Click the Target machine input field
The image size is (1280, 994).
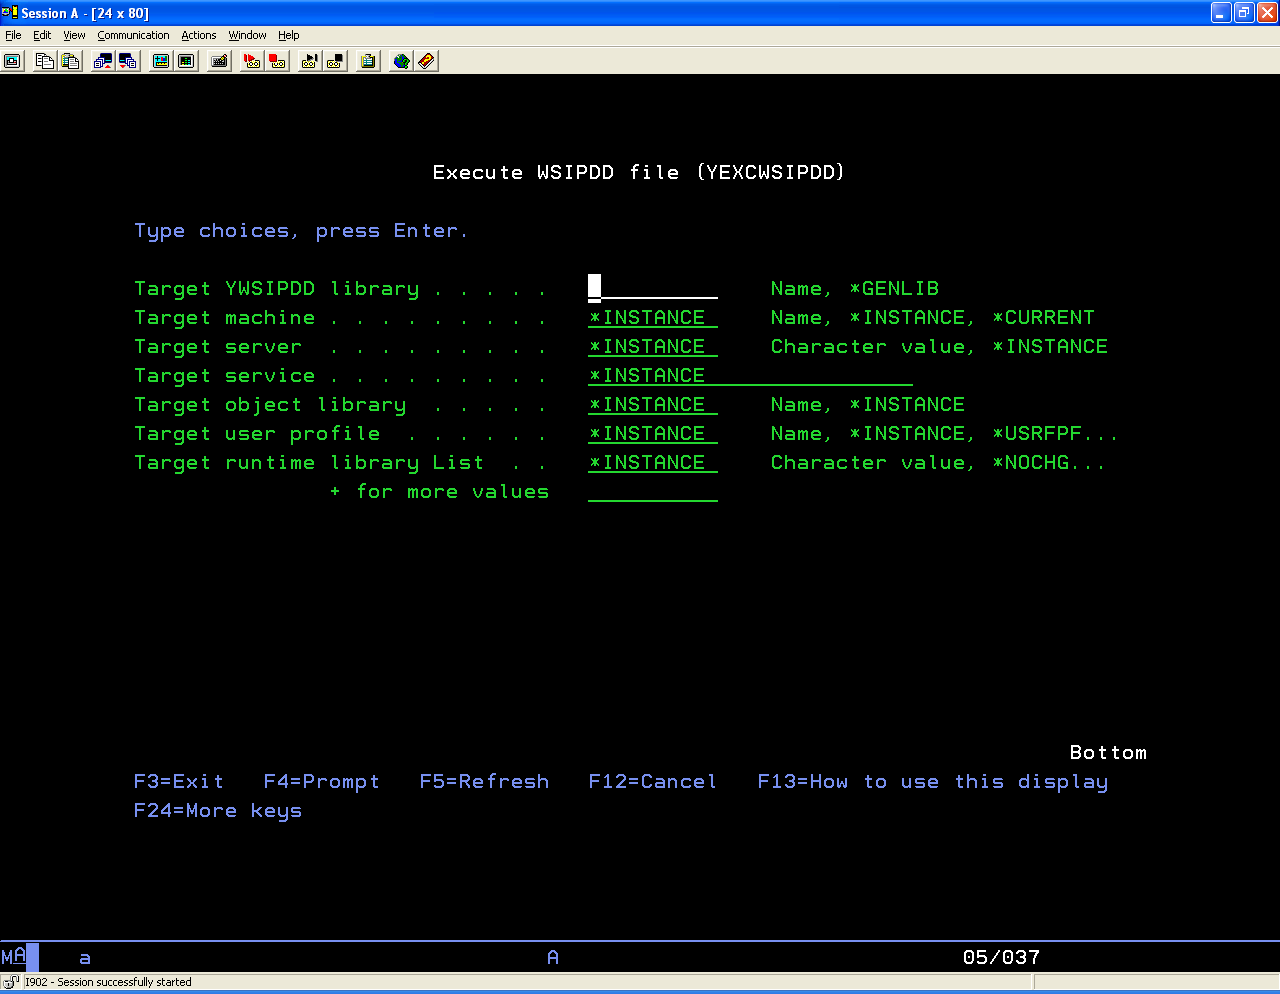point(652,317)
